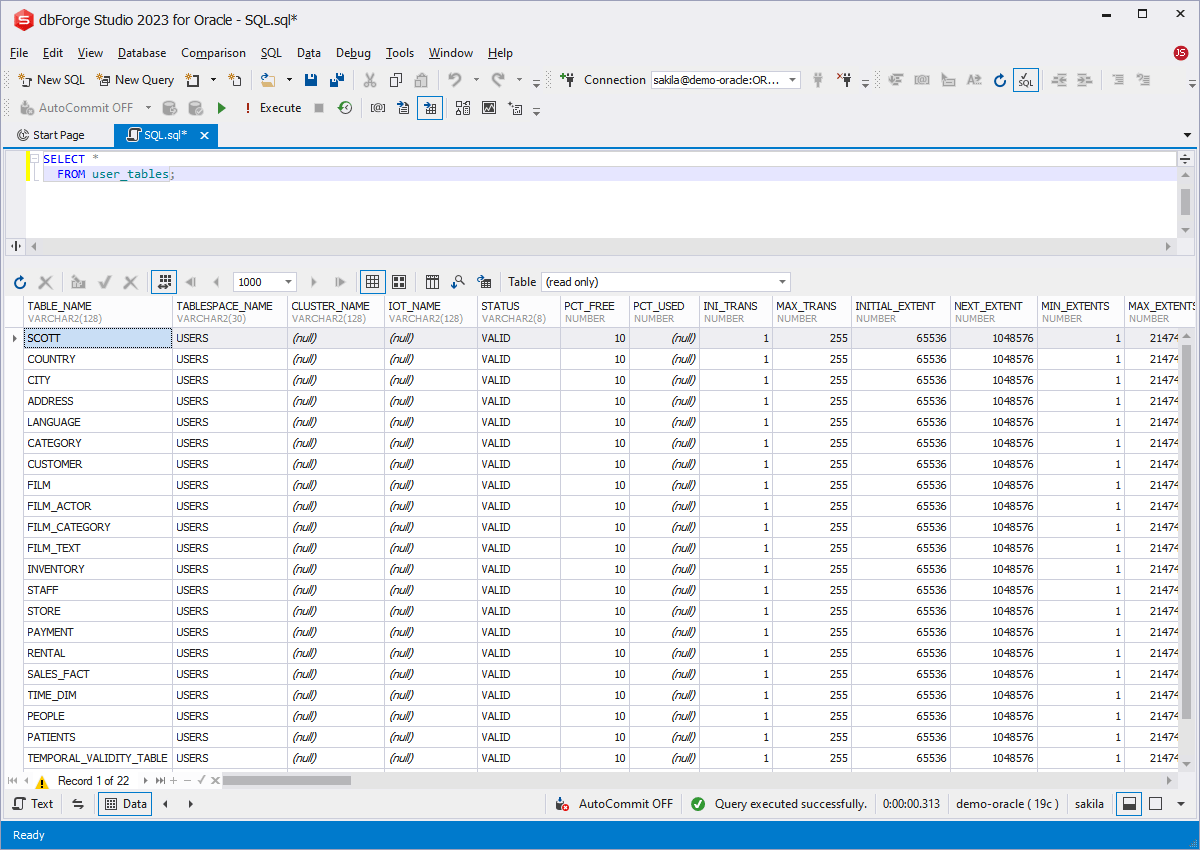The width and height of the screenshot is (1200, 850).
Task: Select the TEMPORAL_VALIDITY_TABLE cell
Action: 98,758
